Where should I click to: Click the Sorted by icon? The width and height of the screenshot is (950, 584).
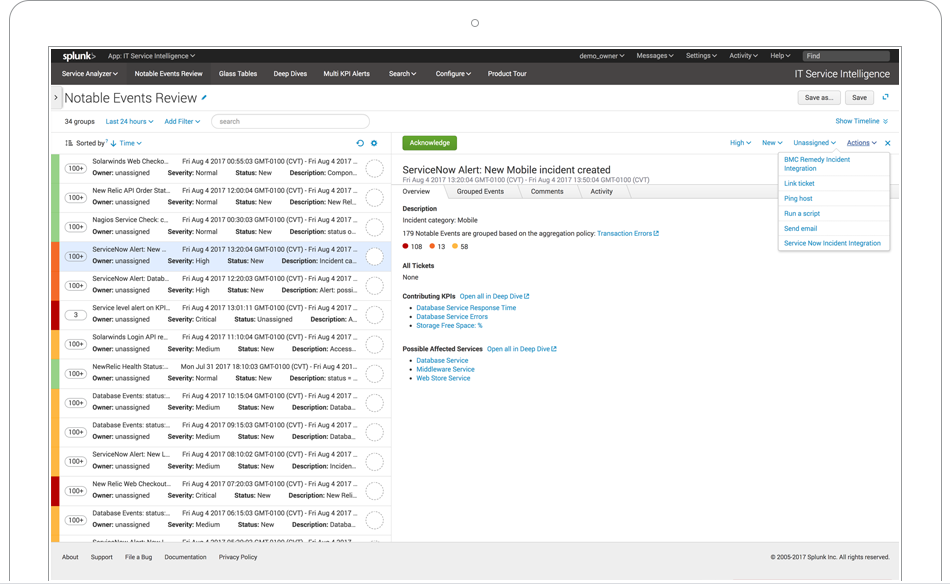(68, 143)
